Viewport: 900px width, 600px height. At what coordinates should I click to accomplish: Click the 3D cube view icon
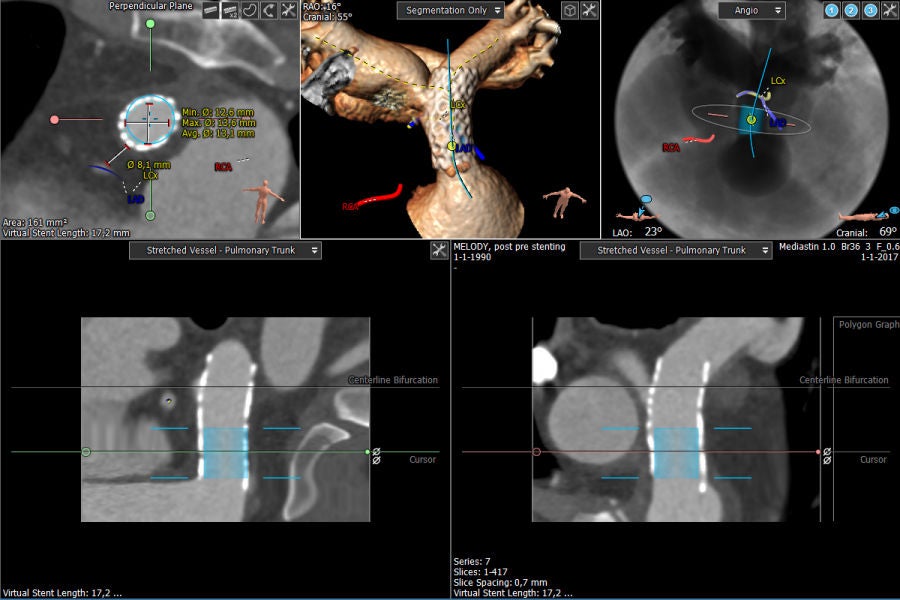[569, 10]
